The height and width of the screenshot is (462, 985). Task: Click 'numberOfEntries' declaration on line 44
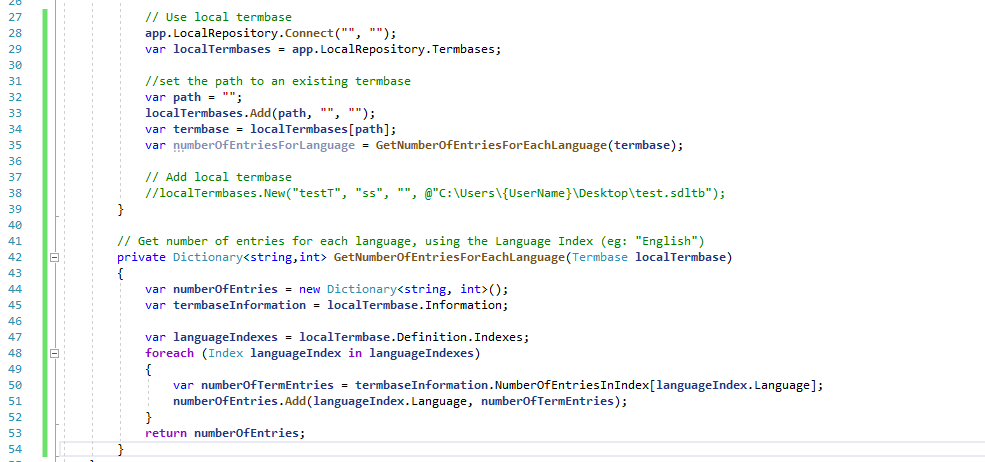click(x=226, y=289)
